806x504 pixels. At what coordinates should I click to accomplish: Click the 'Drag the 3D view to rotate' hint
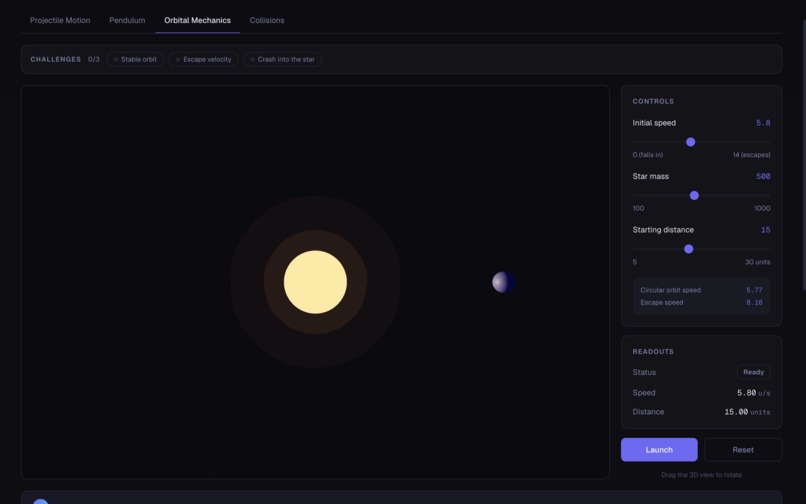click(x=701, y=475)
